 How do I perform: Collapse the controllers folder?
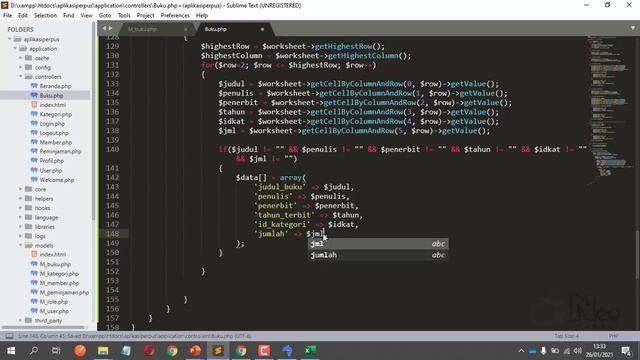coord(20,77)
